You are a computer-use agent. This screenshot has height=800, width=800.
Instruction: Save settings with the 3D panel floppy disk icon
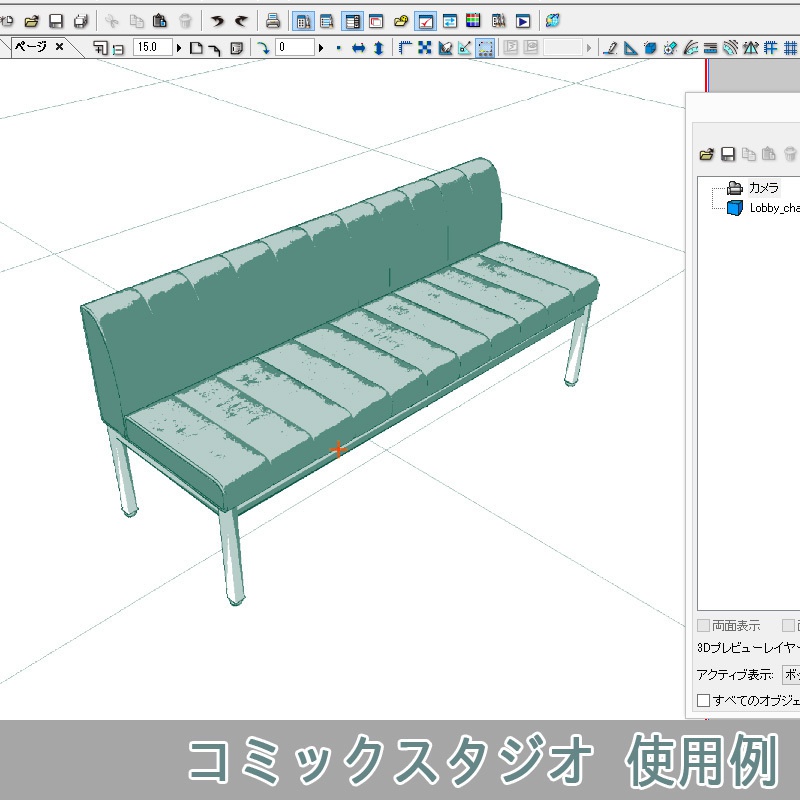[x=727, y=154]
